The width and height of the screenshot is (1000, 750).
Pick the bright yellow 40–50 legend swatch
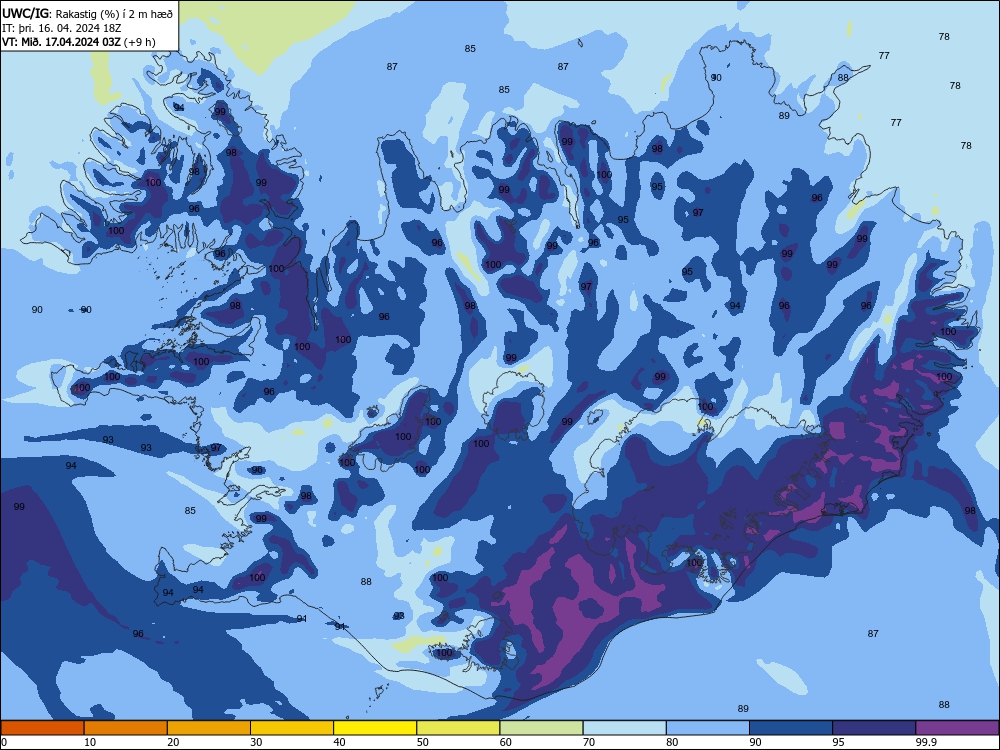coord(375,728)
